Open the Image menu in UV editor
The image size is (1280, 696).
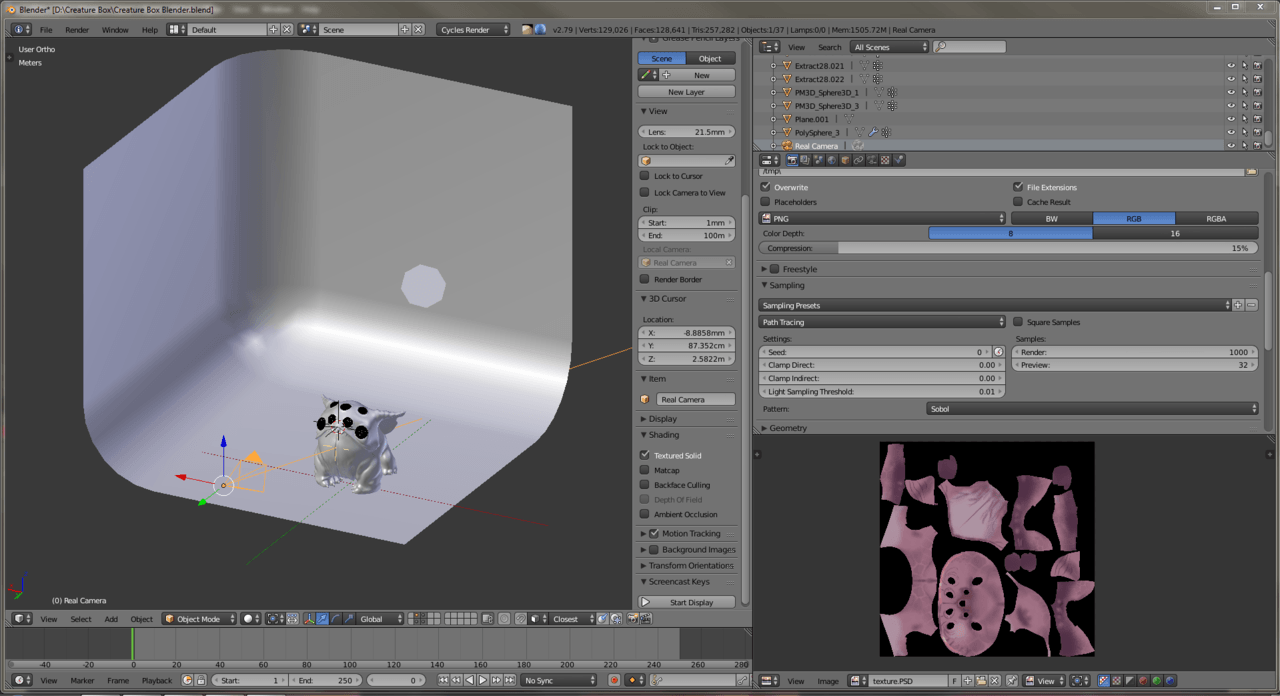(828, 681)
